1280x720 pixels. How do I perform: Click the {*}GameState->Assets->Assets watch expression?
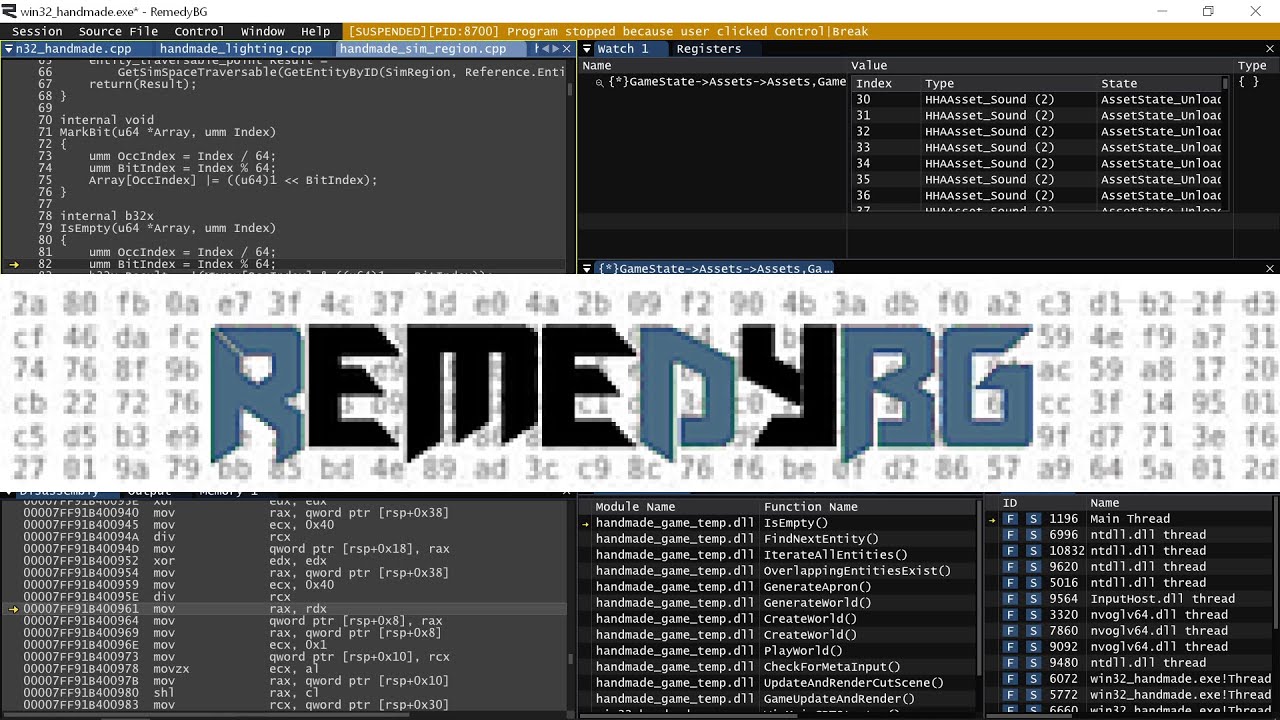pyautogui.click(x=726, y=83)
